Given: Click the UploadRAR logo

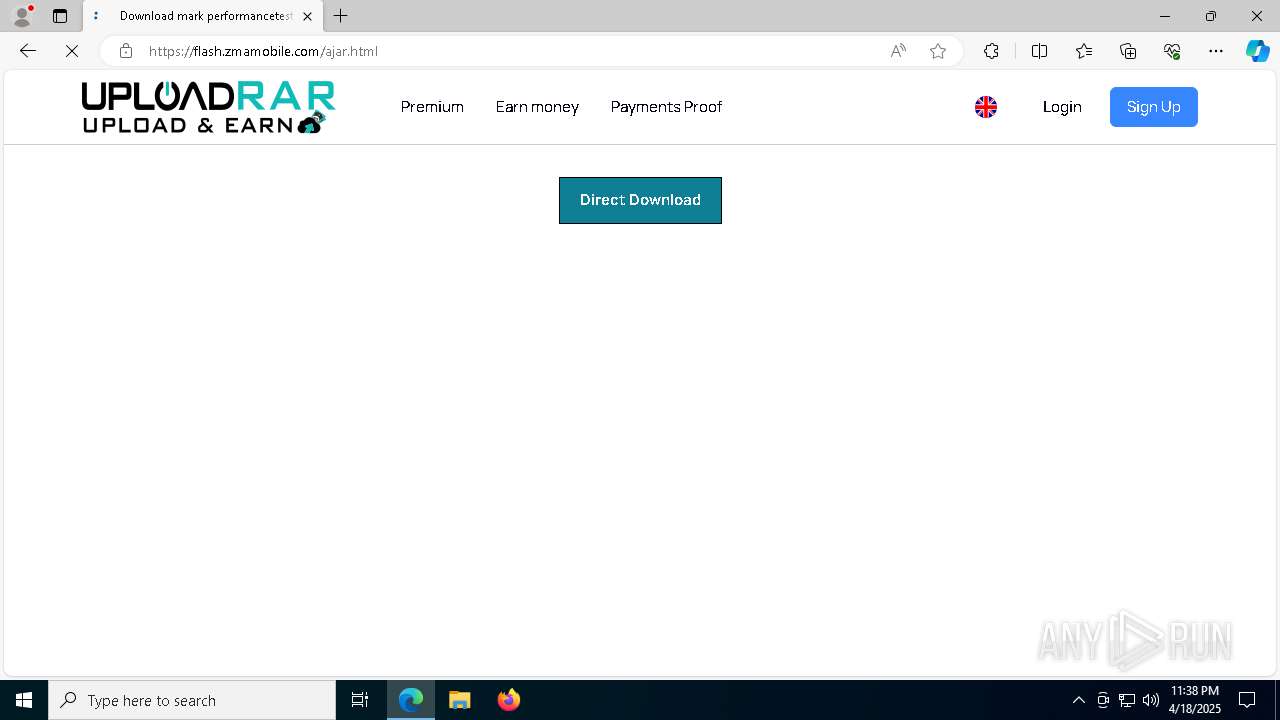Looking at the screenshot, I should click(208, 107).
